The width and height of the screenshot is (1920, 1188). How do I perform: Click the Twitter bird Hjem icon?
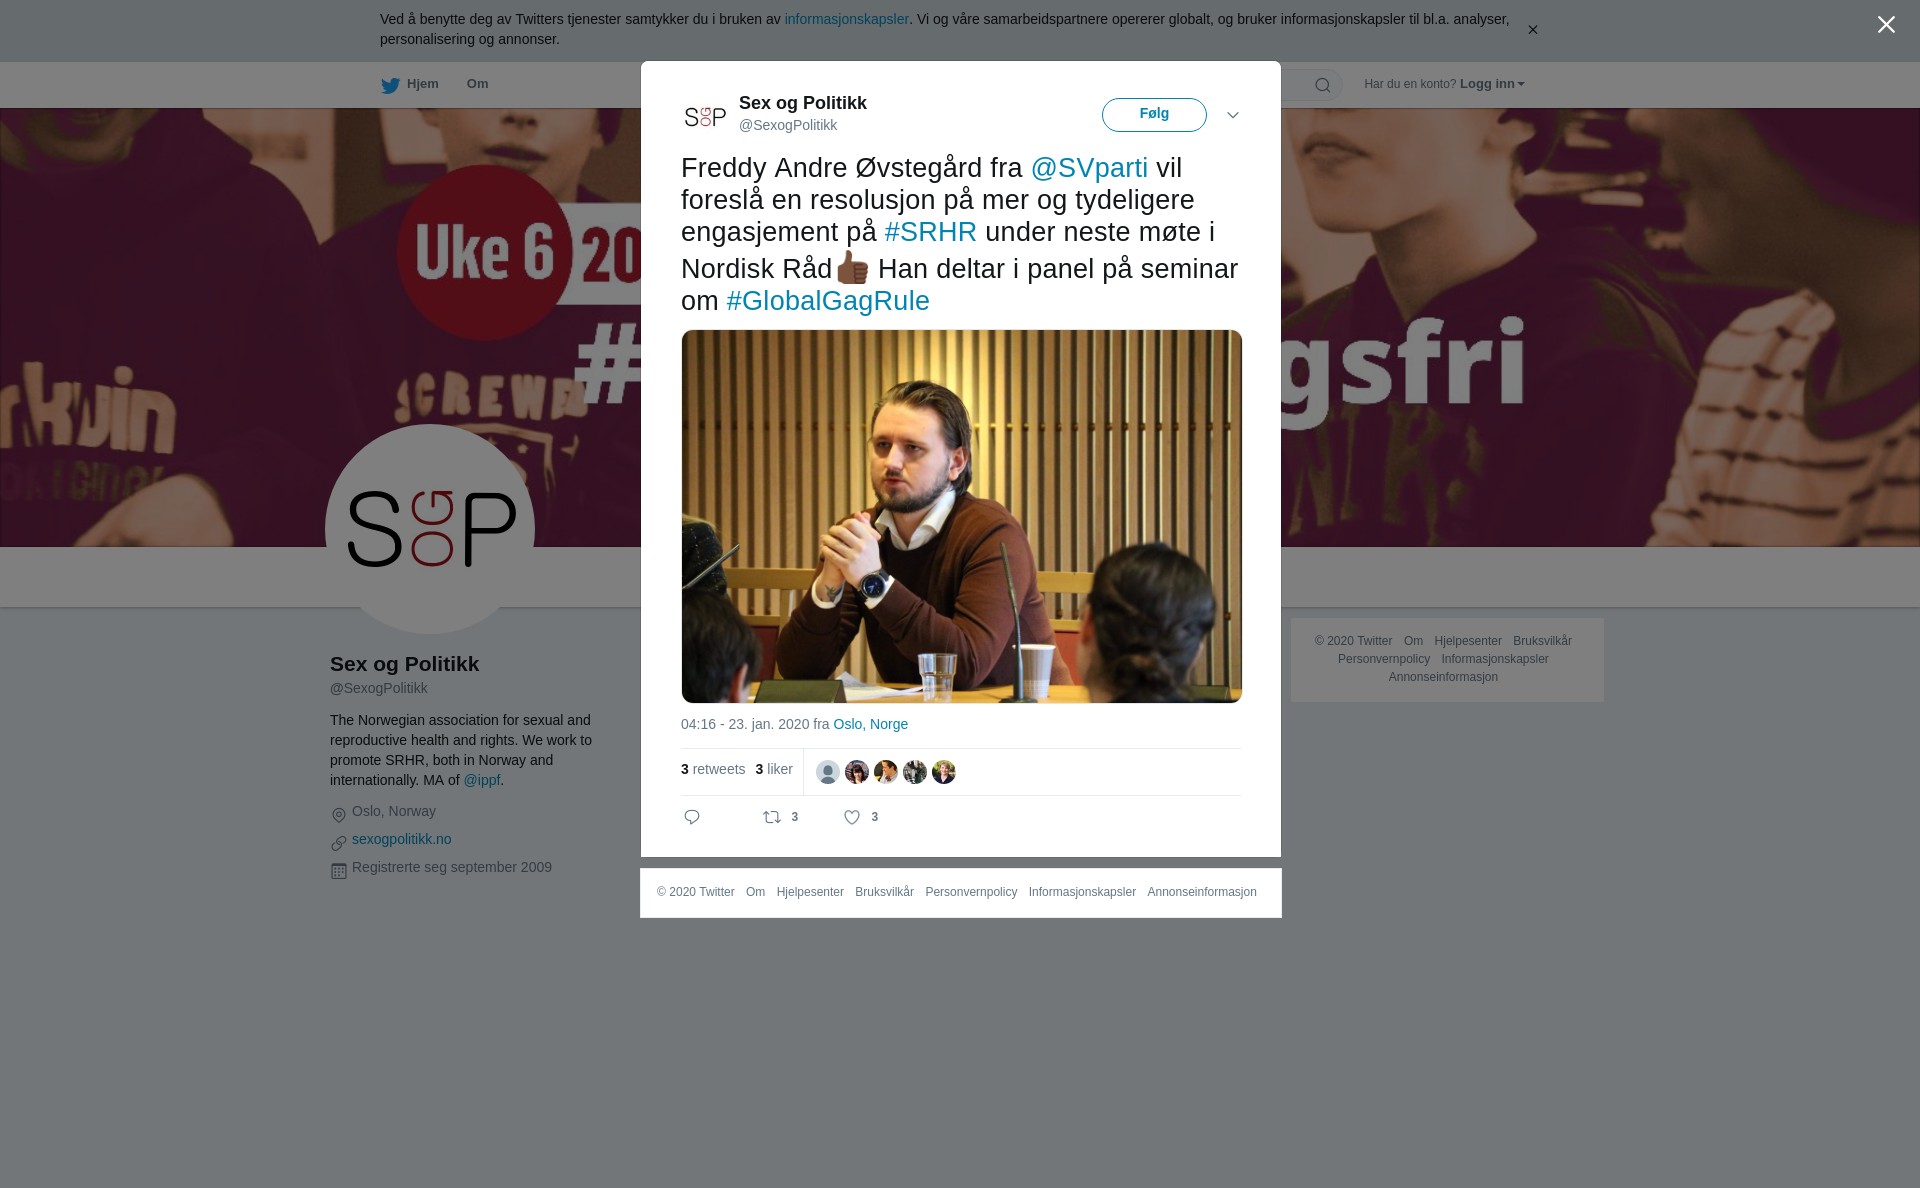pyautogui.click(x=390, y=85)
